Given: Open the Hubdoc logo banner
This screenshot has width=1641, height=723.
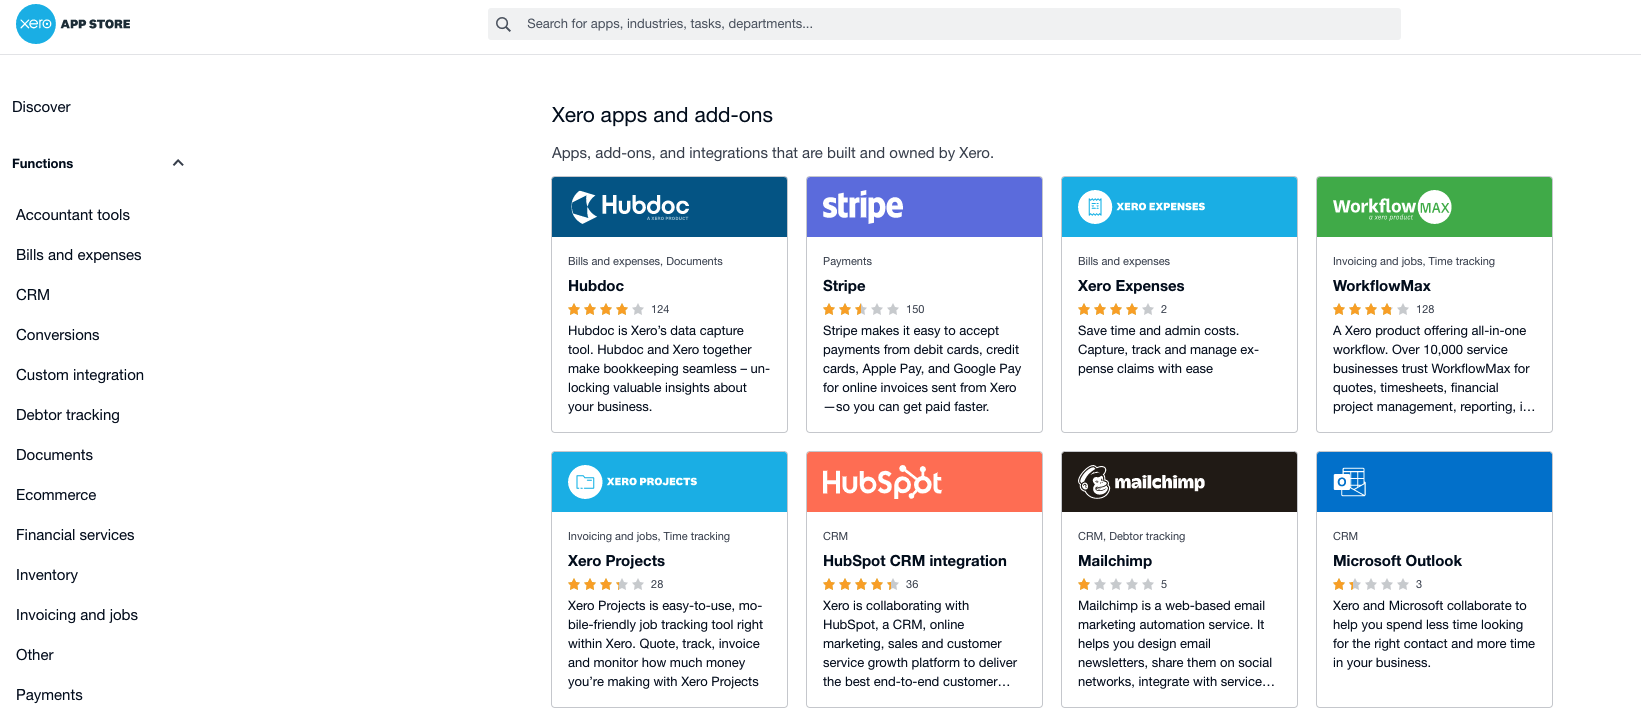Looking at the screenshot, I should 669,207.
